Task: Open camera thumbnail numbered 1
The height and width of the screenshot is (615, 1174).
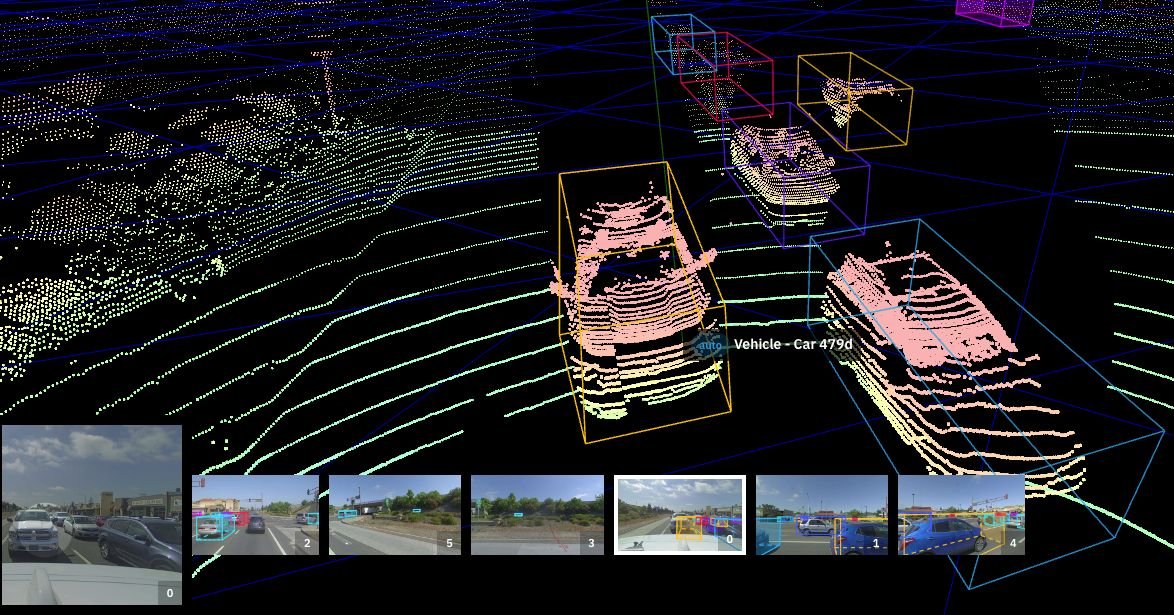Action: pos(821,514)
